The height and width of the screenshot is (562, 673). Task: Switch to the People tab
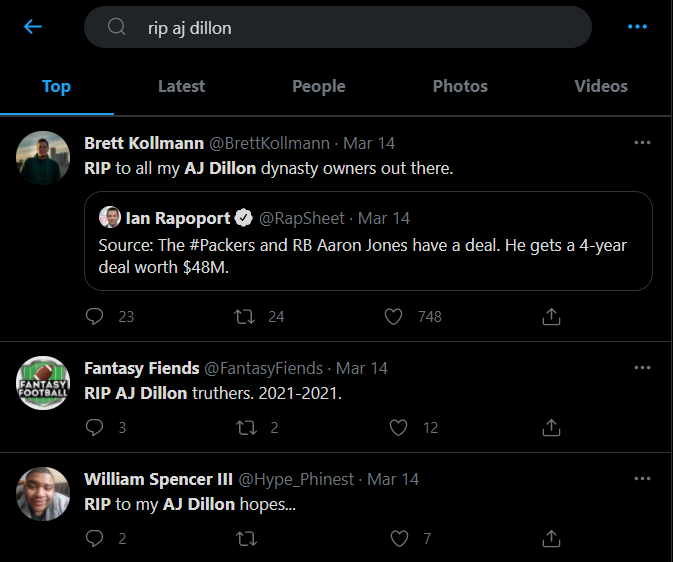(x=318, y=87)
